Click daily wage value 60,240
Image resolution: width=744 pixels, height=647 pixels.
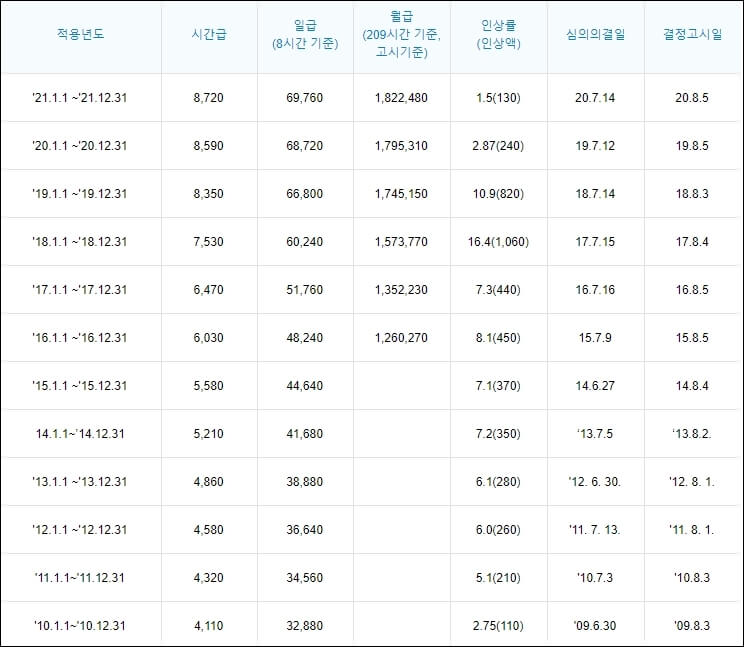(305, 241)
